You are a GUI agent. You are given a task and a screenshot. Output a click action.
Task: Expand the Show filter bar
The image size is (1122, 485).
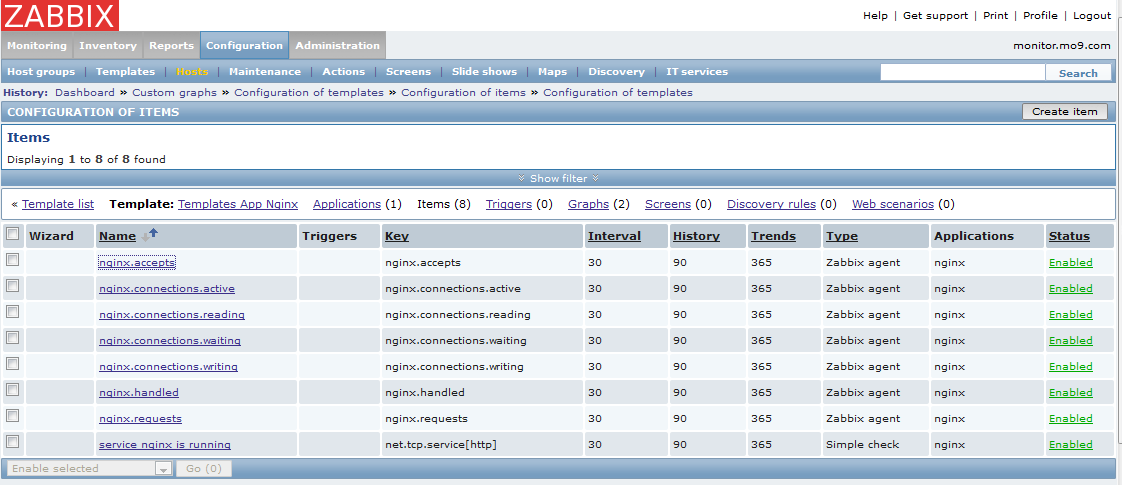(x=558, y=178)
